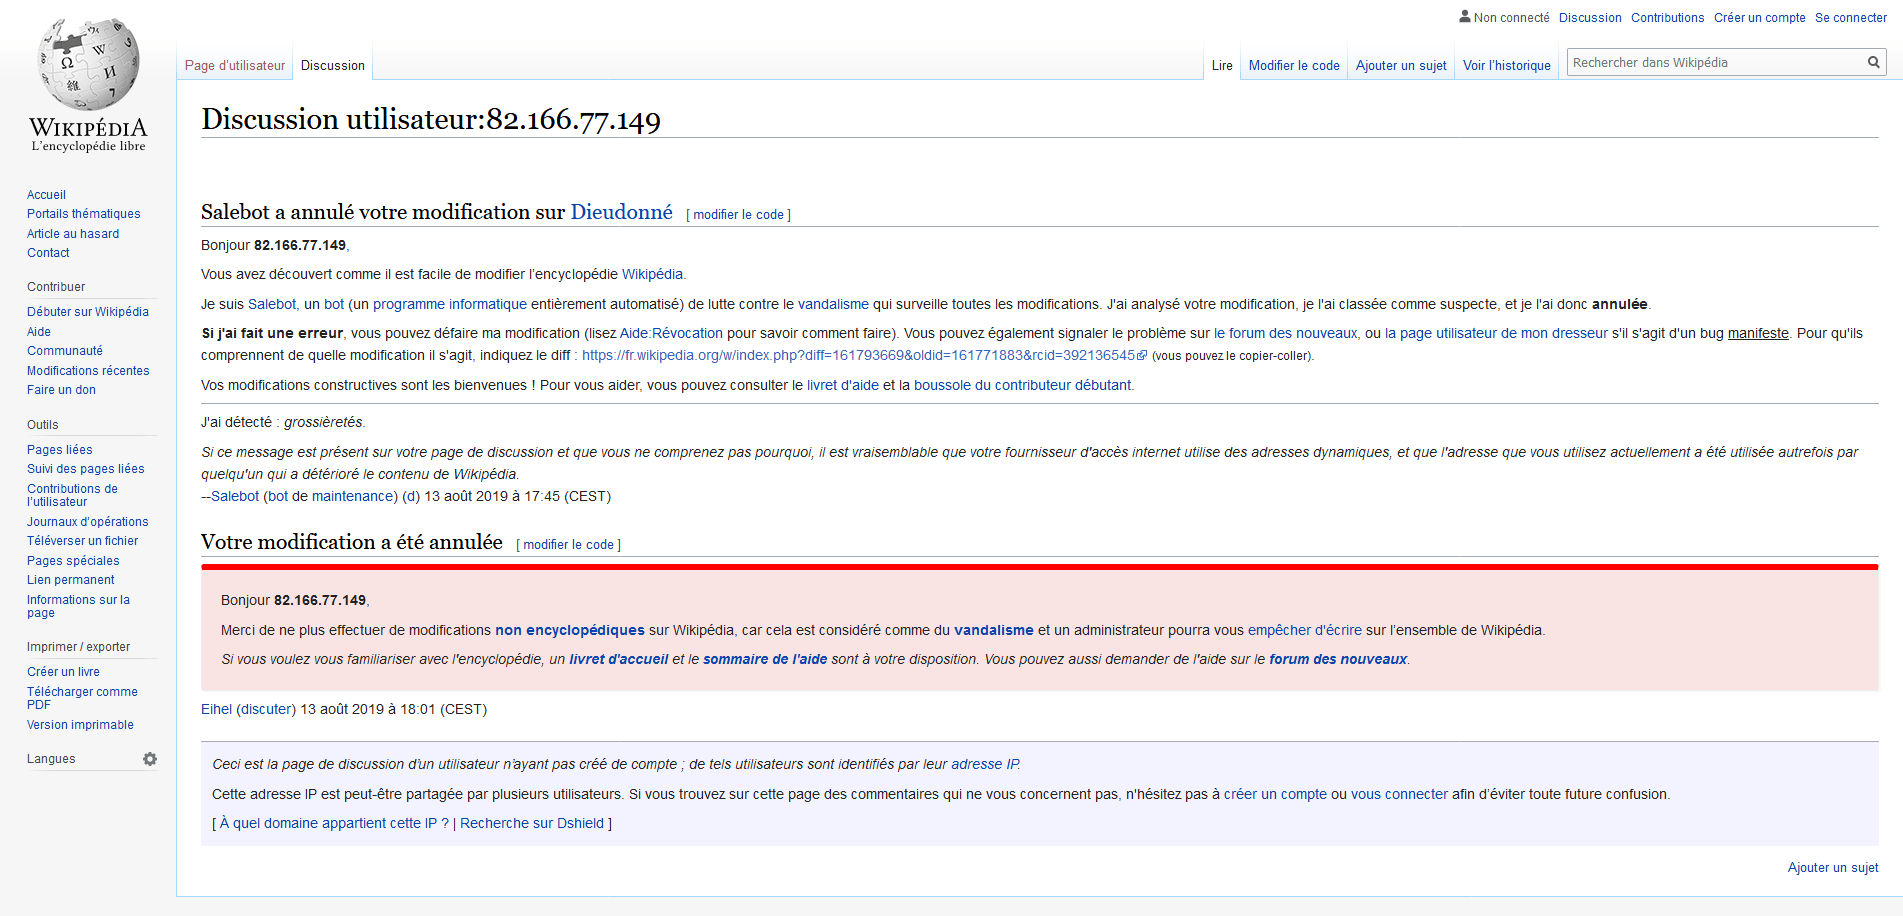
Task: Click Faire un don
Action: pos(61,390)
